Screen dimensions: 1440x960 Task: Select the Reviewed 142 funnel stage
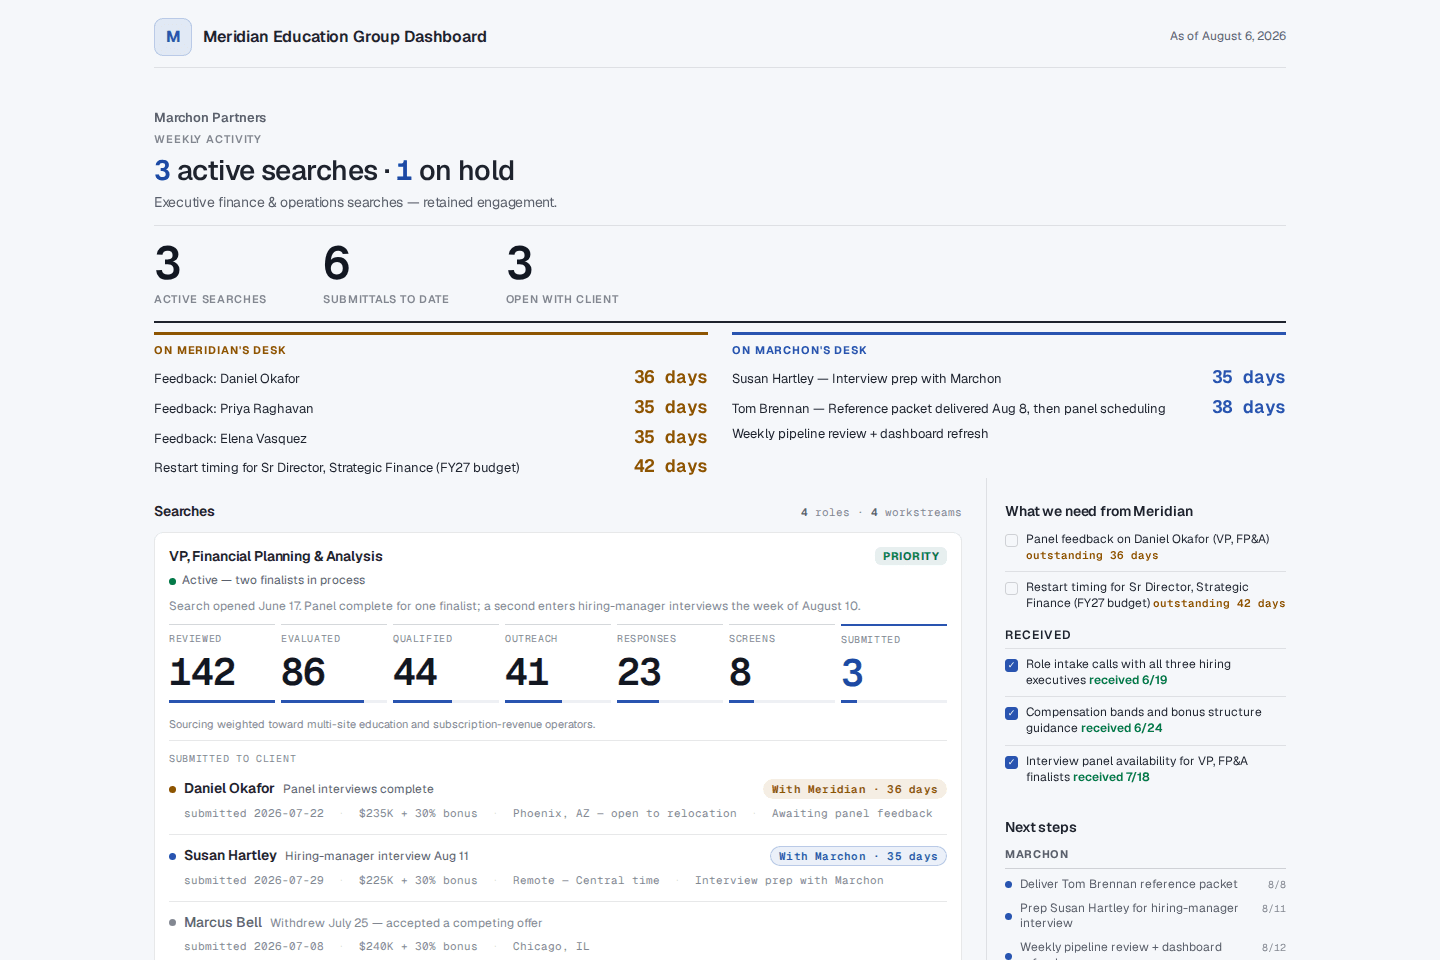click(222, 664)
